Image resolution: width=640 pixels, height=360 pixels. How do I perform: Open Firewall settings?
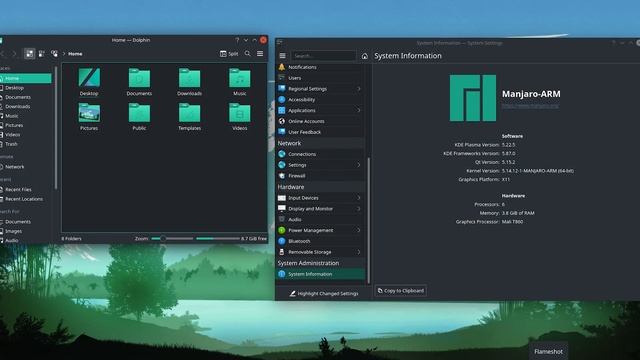(320, 176)
